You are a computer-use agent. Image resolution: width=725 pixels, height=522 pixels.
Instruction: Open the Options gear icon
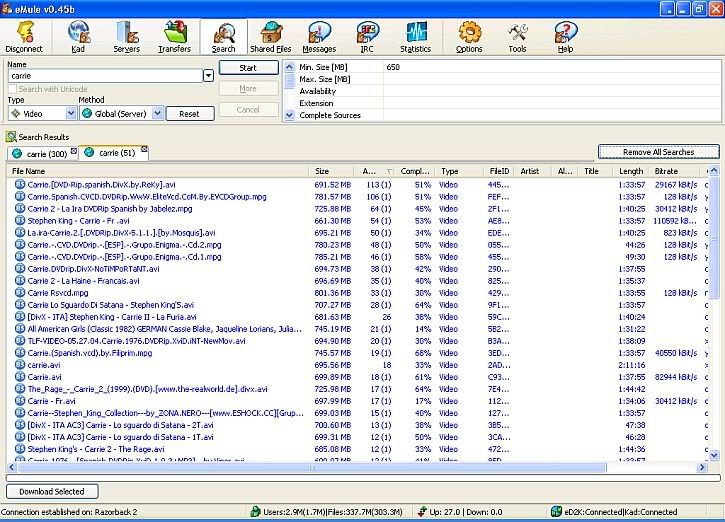tap(469, 37)
